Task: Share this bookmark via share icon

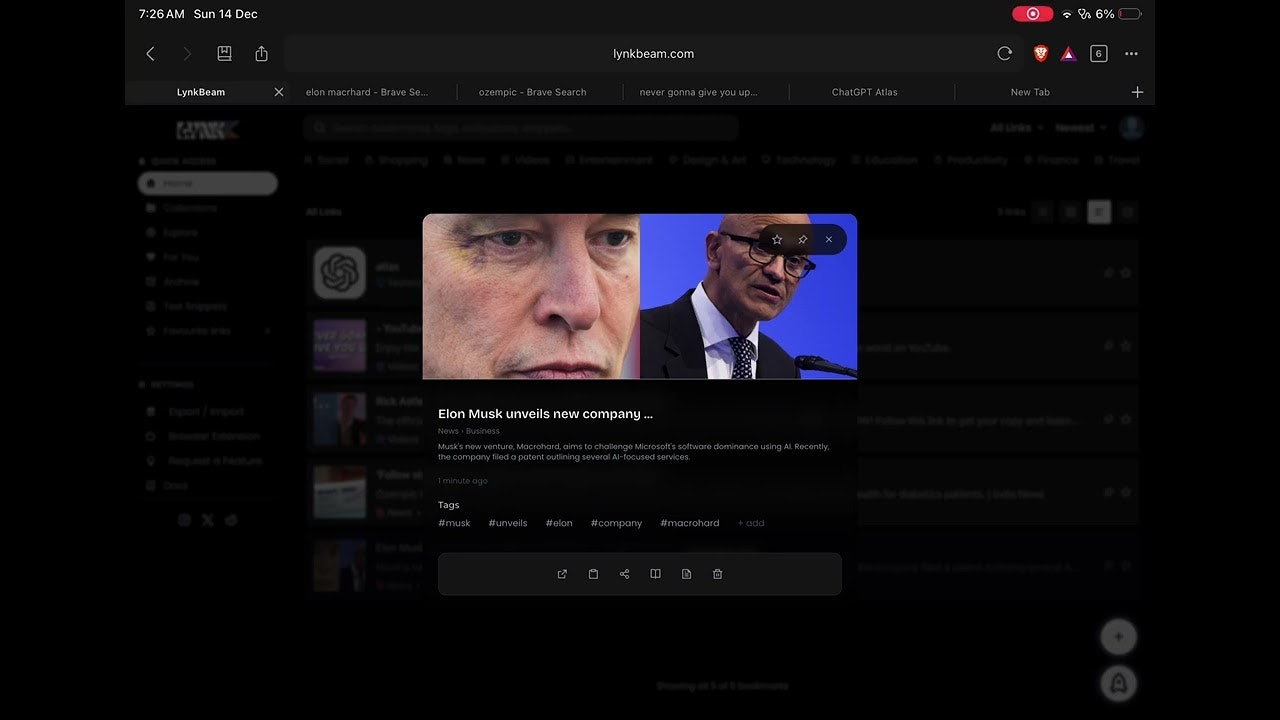Action: pos(624,574)
